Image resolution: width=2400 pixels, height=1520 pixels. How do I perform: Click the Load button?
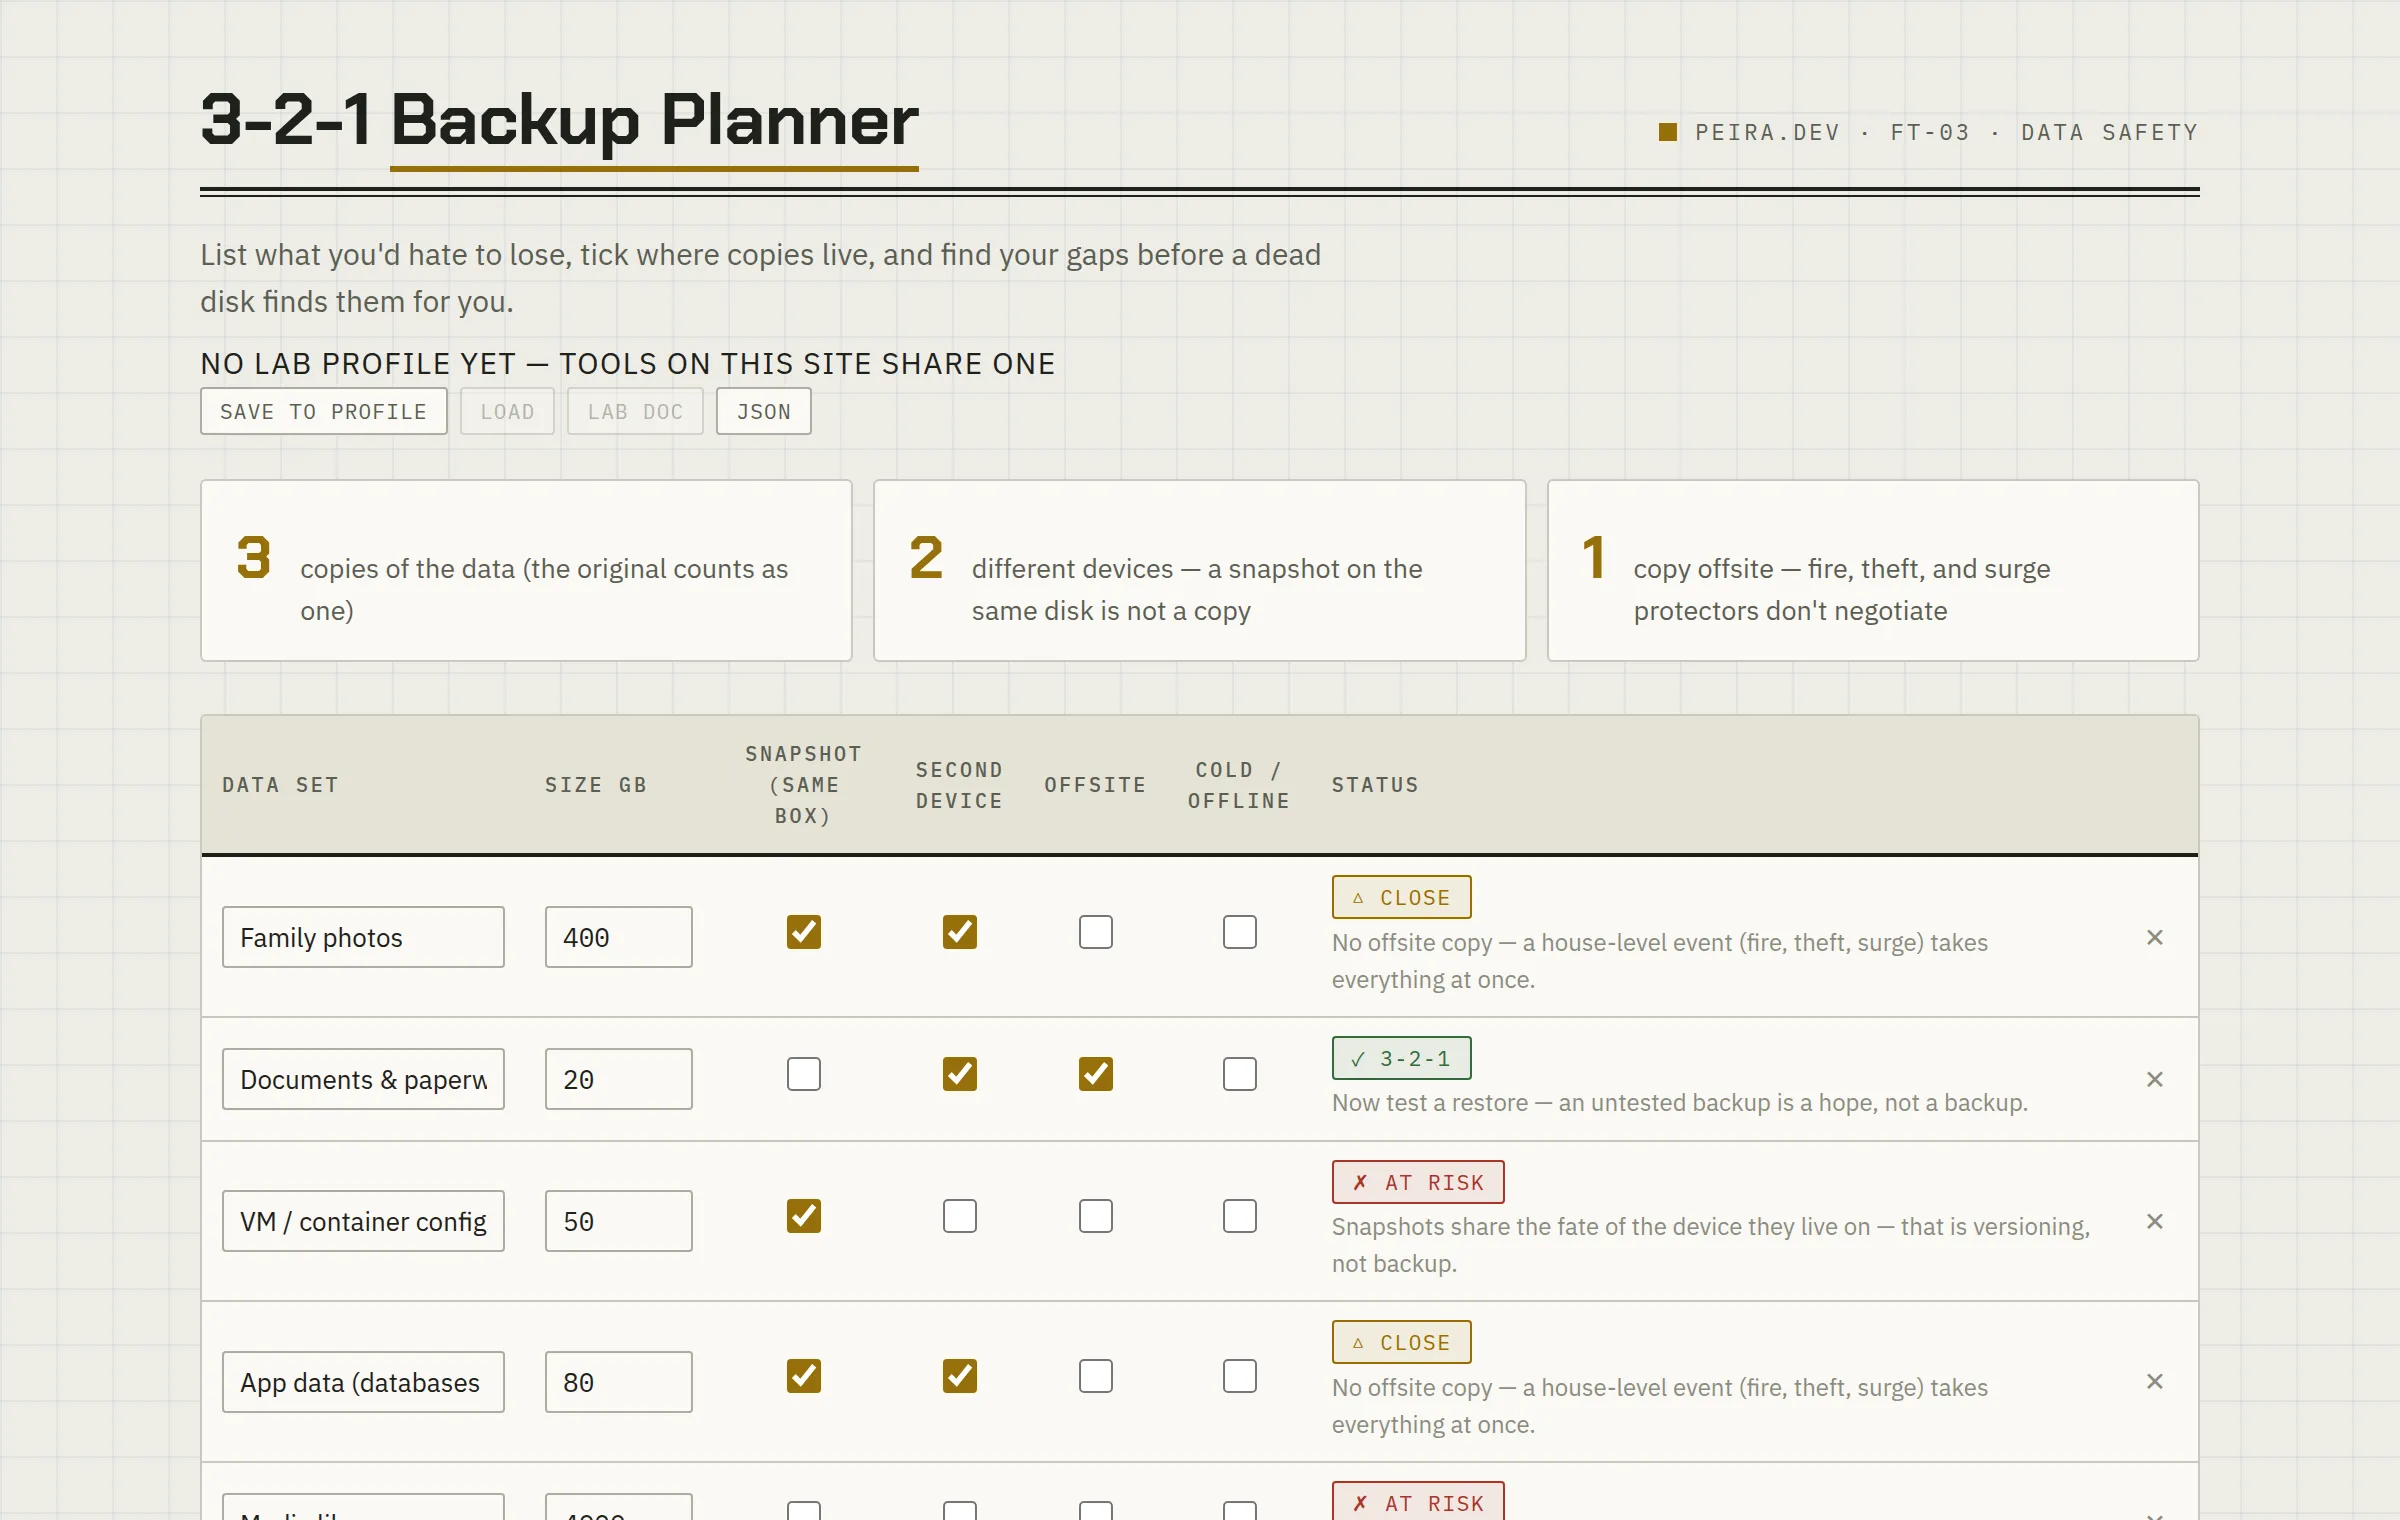click(507, 411)
